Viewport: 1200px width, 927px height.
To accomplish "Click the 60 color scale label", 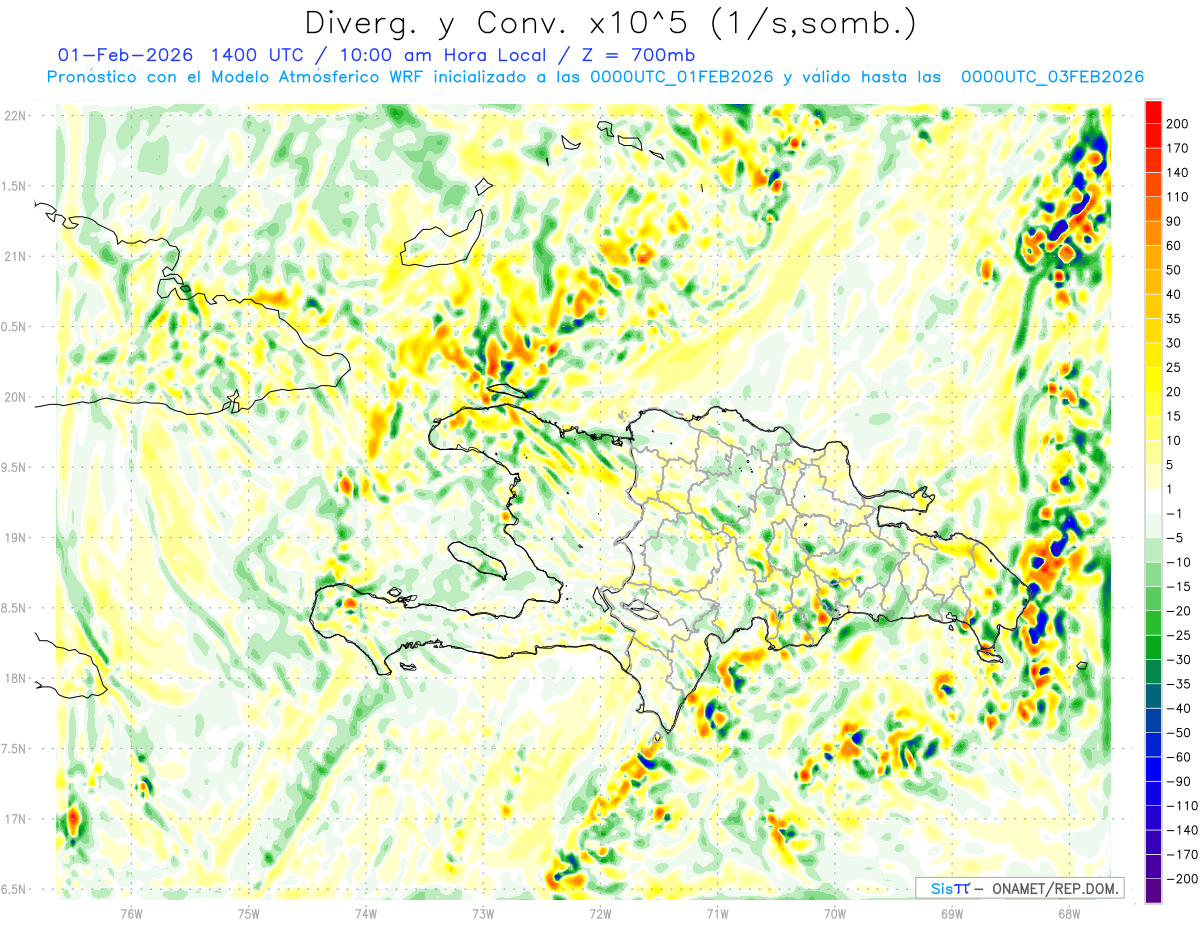I will (1174, 246).
